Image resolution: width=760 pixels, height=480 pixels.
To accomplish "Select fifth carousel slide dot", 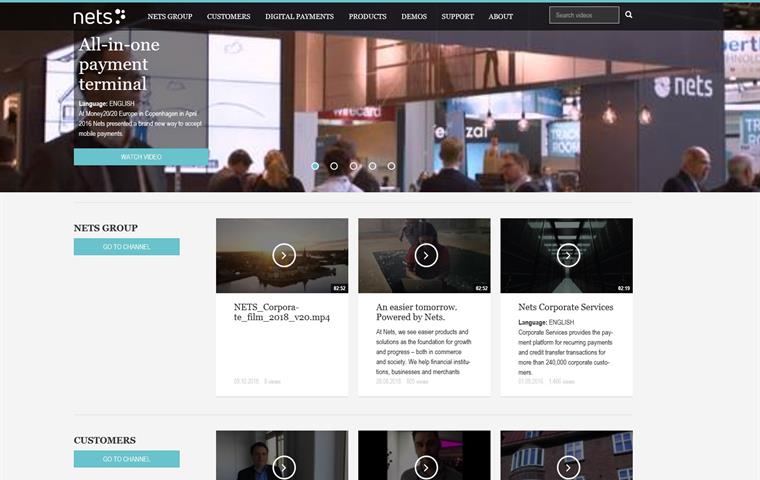I will 391,166.
